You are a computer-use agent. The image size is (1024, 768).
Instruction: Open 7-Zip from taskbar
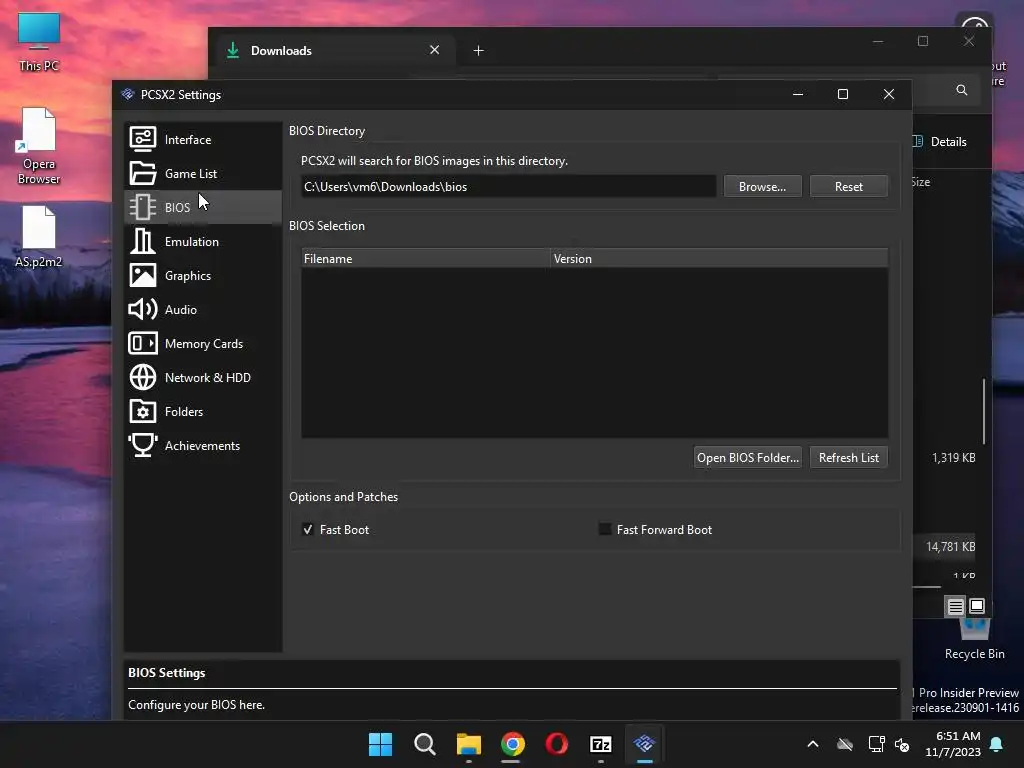(x=601, y=744)
